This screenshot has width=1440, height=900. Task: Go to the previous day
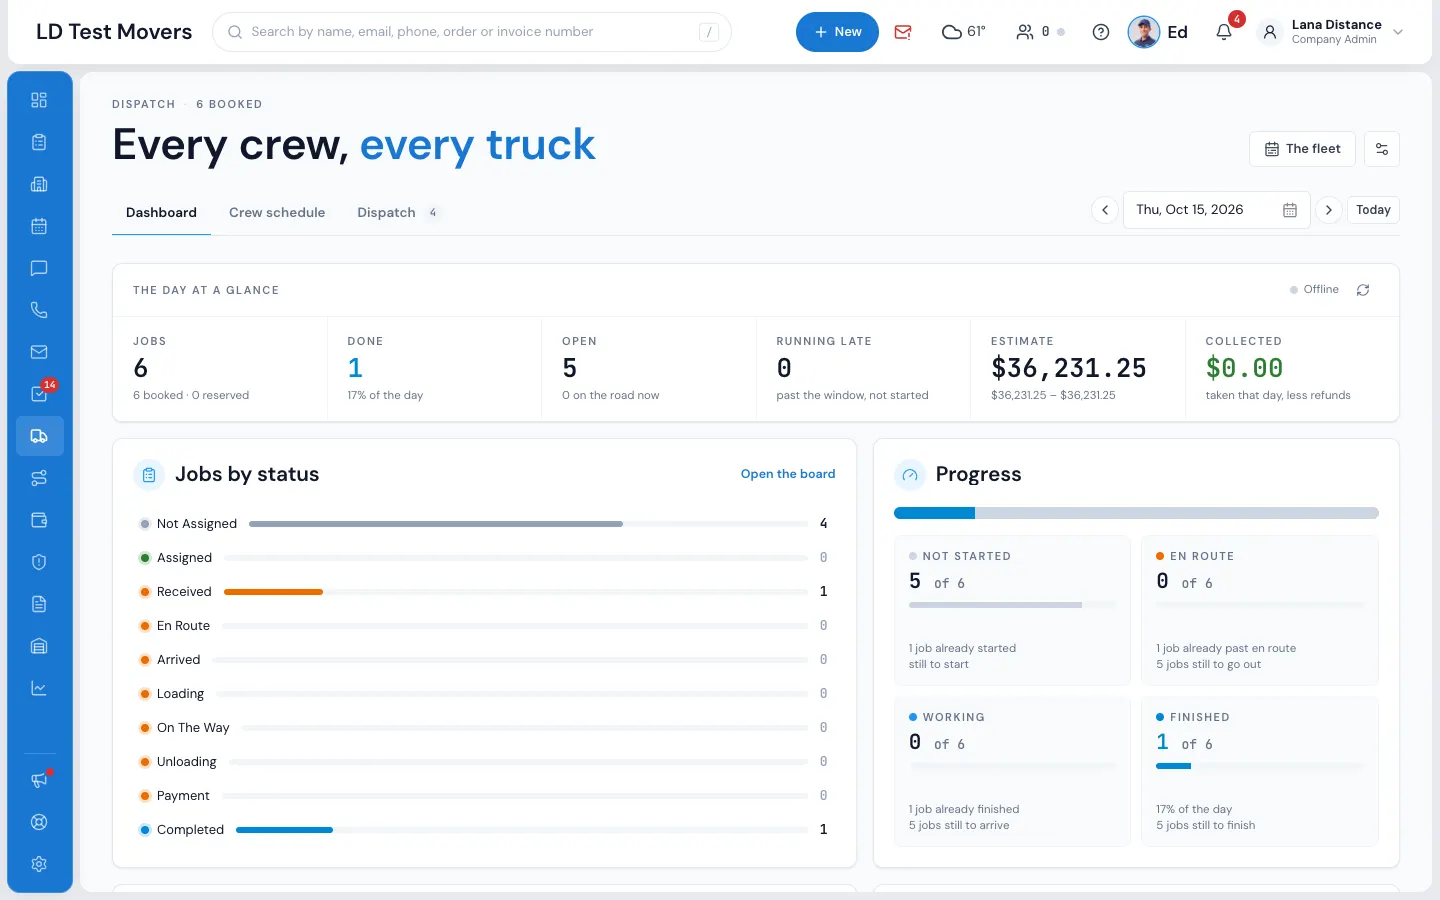click(x=1105, y=210)
